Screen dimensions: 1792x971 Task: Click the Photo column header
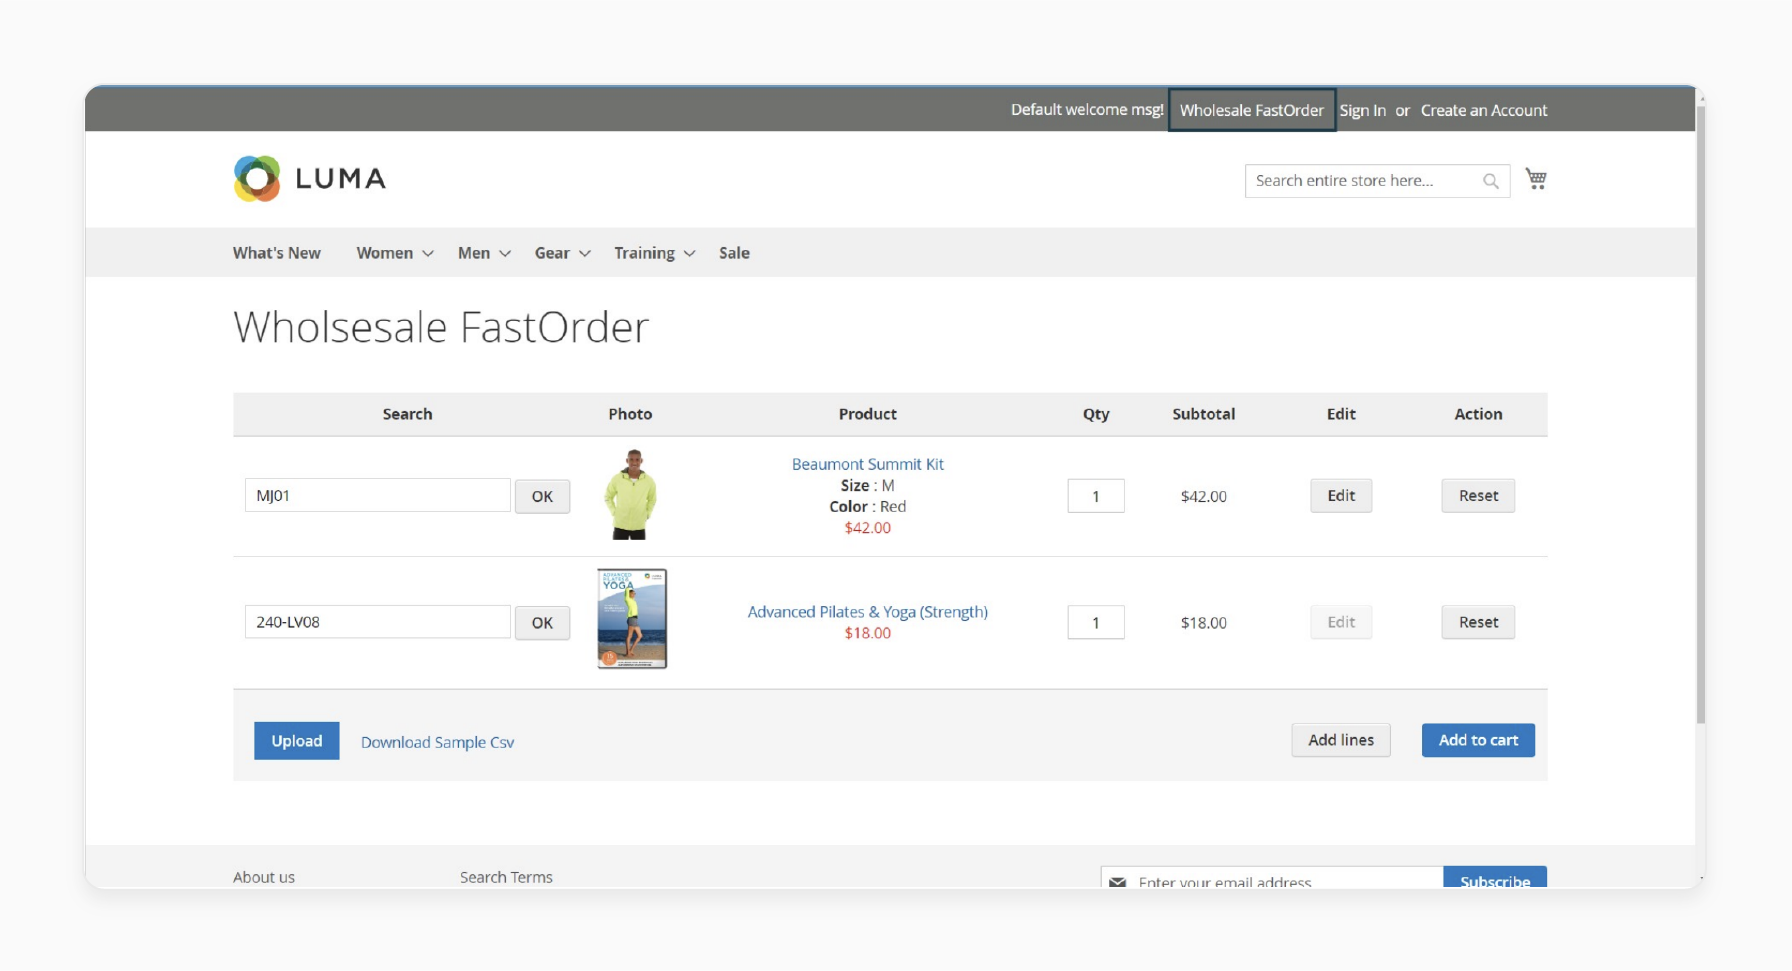[x=630, y=414]
